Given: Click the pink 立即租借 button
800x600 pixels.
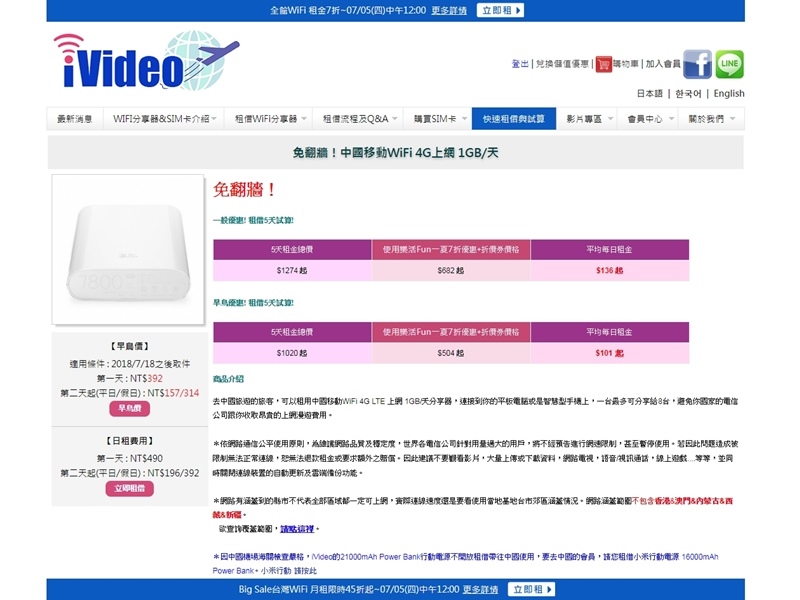Looking at the screenshot, I should [130, 489].
